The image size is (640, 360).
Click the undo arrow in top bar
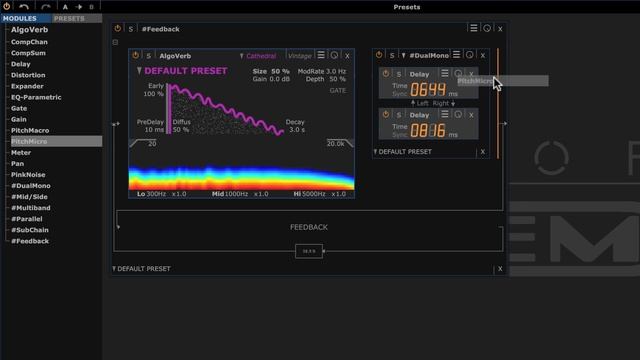(x=24, y=7)
